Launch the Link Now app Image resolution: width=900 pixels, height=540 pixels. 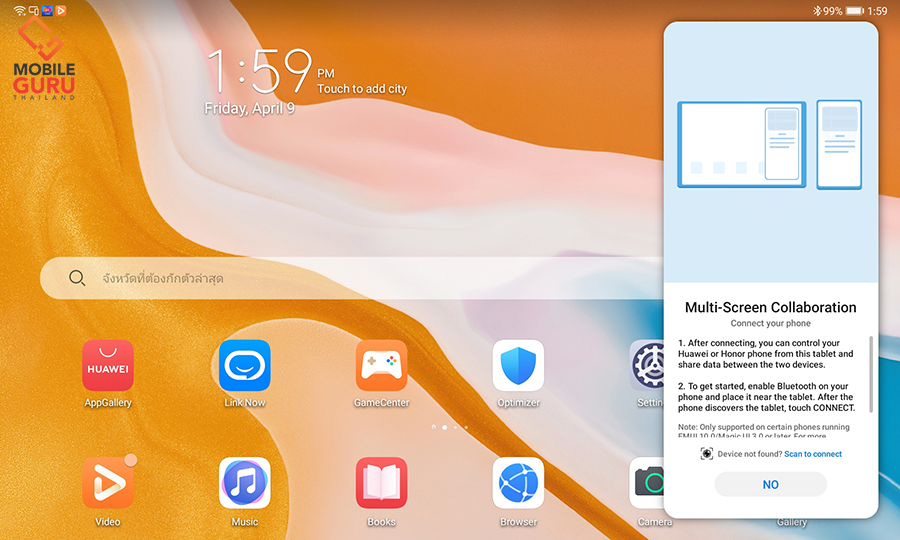click(x=245, y=366)
